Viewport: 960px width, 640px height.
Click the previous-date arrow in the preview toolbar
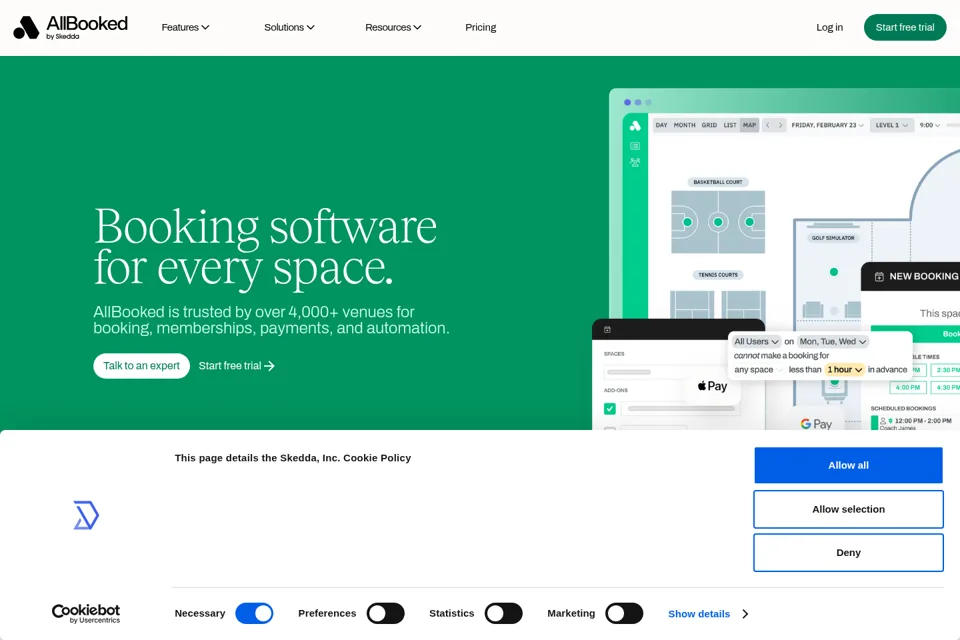(x=768, y=125)
